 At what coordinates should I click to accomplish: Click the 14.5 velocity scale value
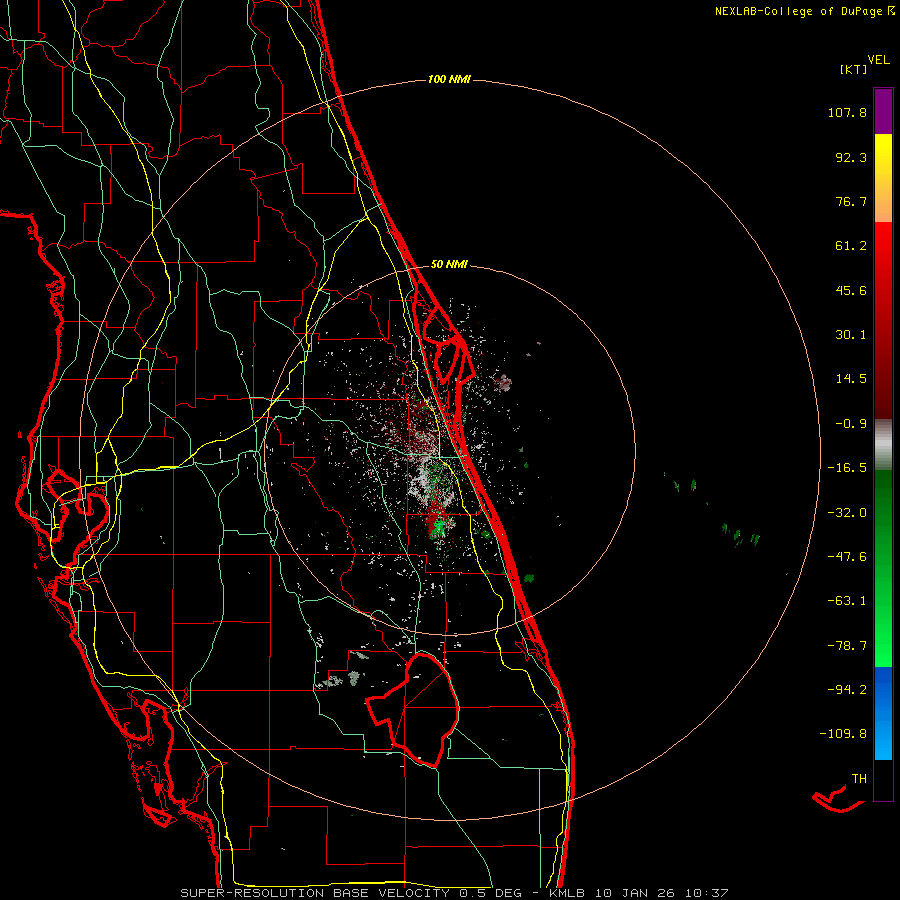(851, 379)
